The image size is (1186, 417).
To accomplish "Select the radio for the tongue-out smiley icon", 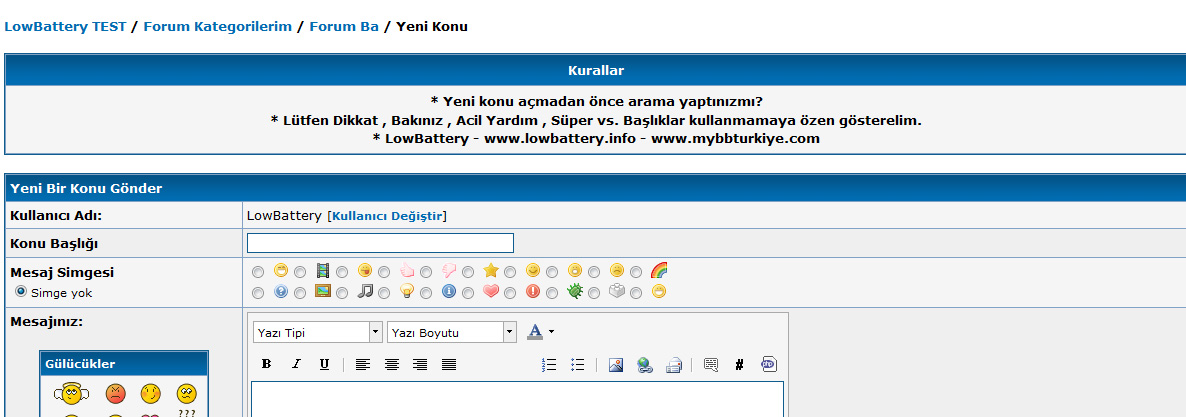I will (x=343, y=272).
